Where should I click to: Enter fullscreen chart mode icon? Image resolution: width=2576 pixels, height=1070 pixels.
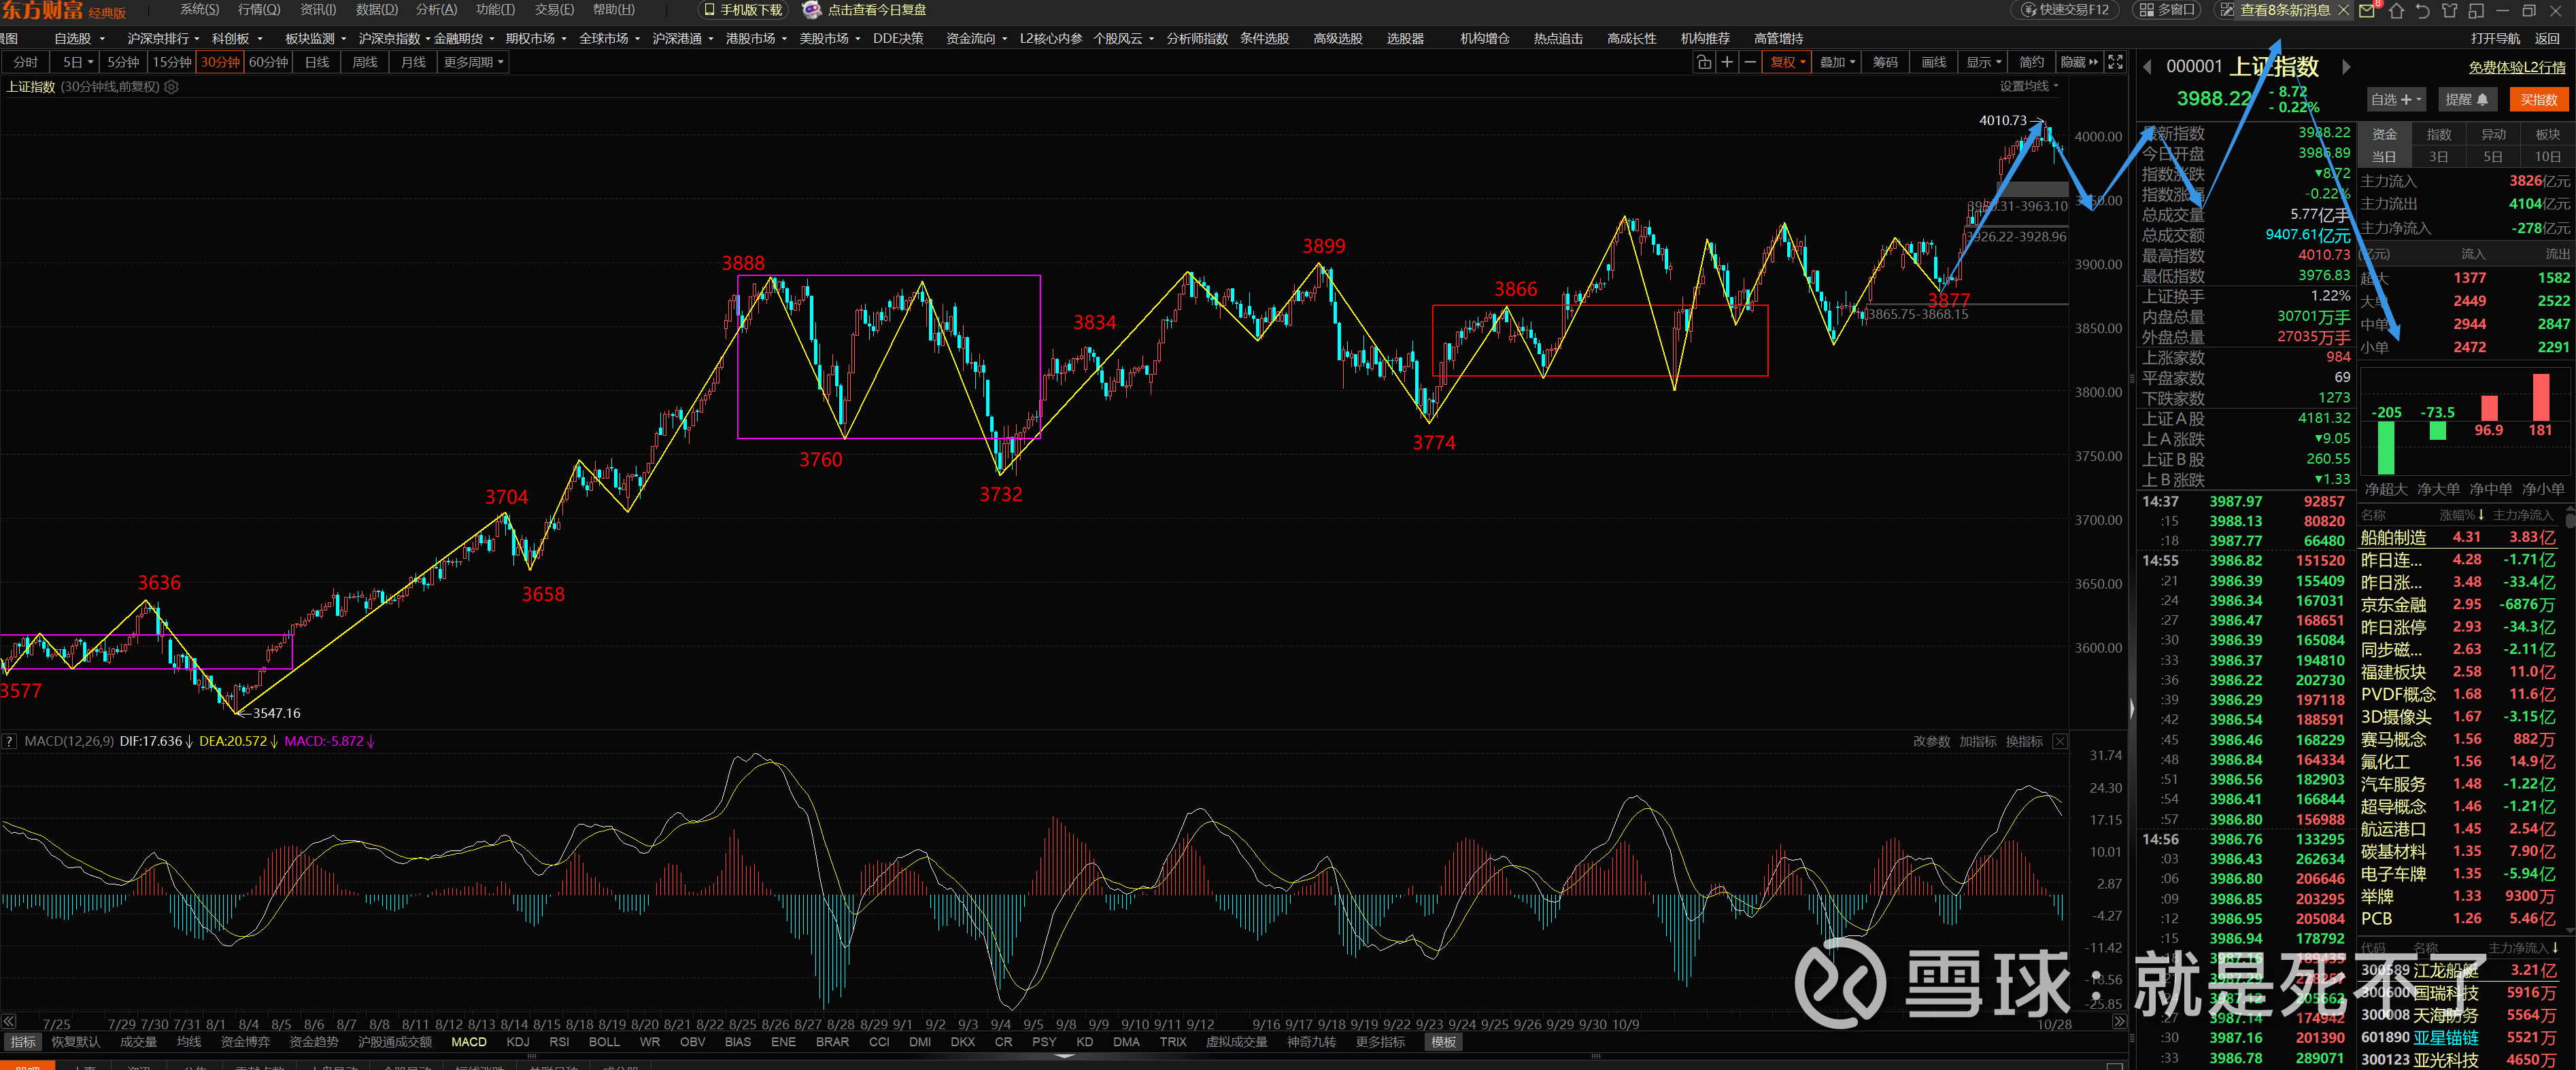pyautogui.click(x=2115, y=62)
